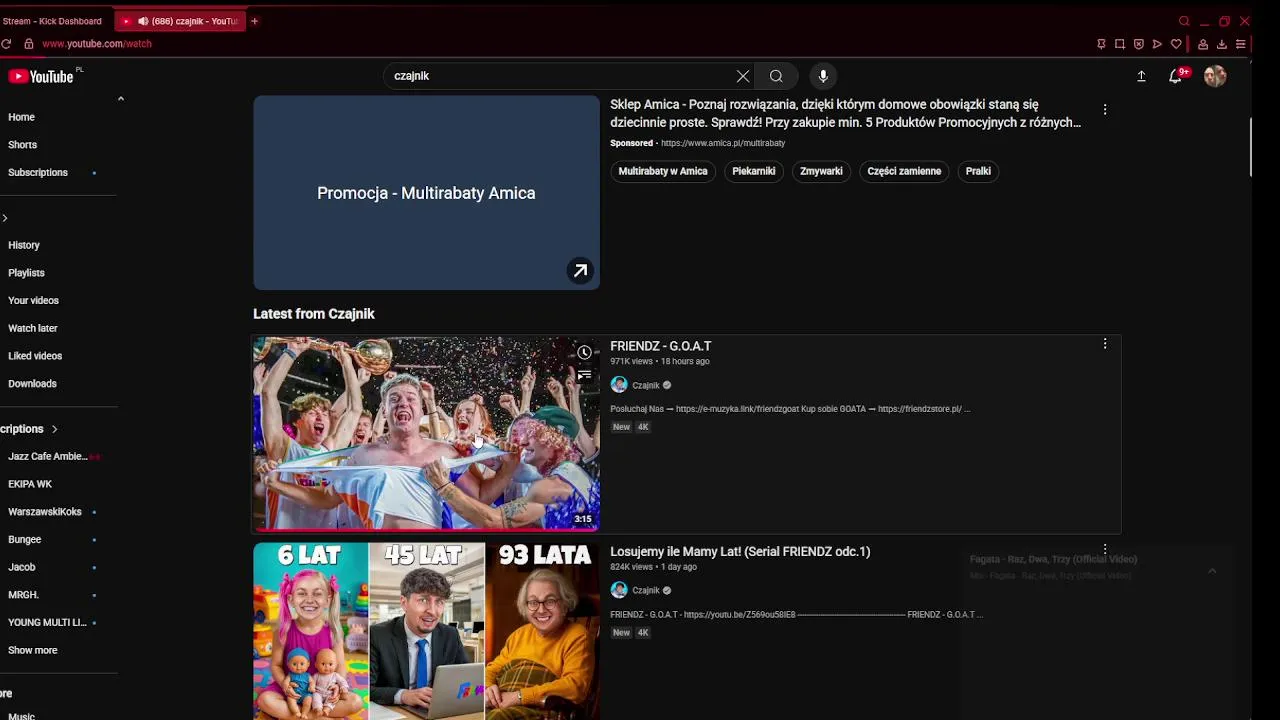Open Your videos in sidebar
The image size is (1280, 720).
(34, 301)
